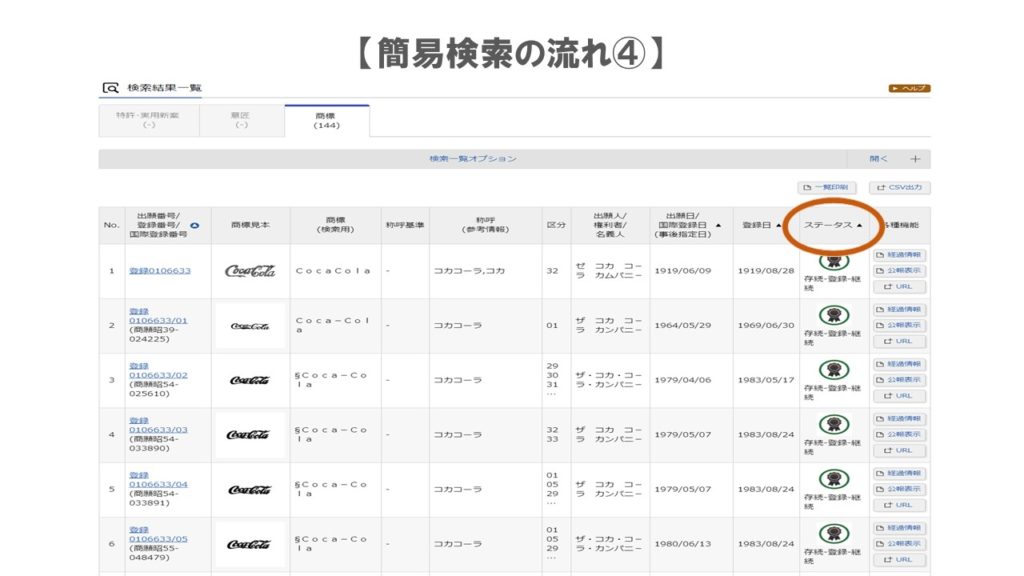Open the ヘルプ help button

[x=909, y=88]
